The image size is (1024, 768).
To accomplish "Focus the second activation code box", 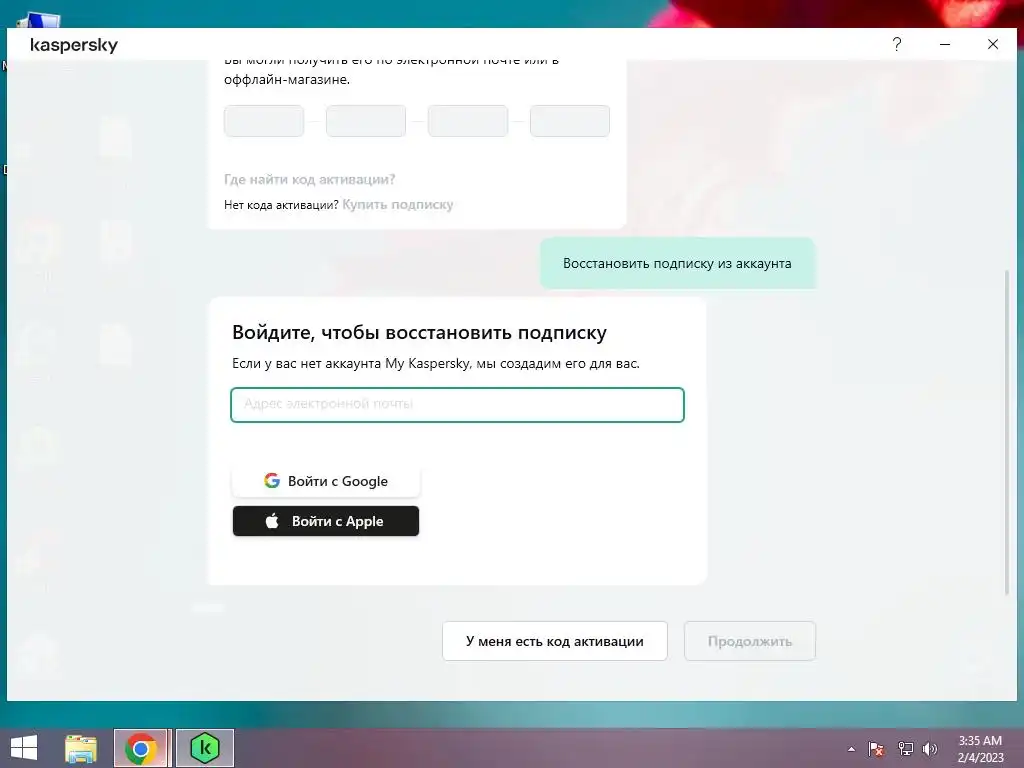I will (x=366, y=121).
